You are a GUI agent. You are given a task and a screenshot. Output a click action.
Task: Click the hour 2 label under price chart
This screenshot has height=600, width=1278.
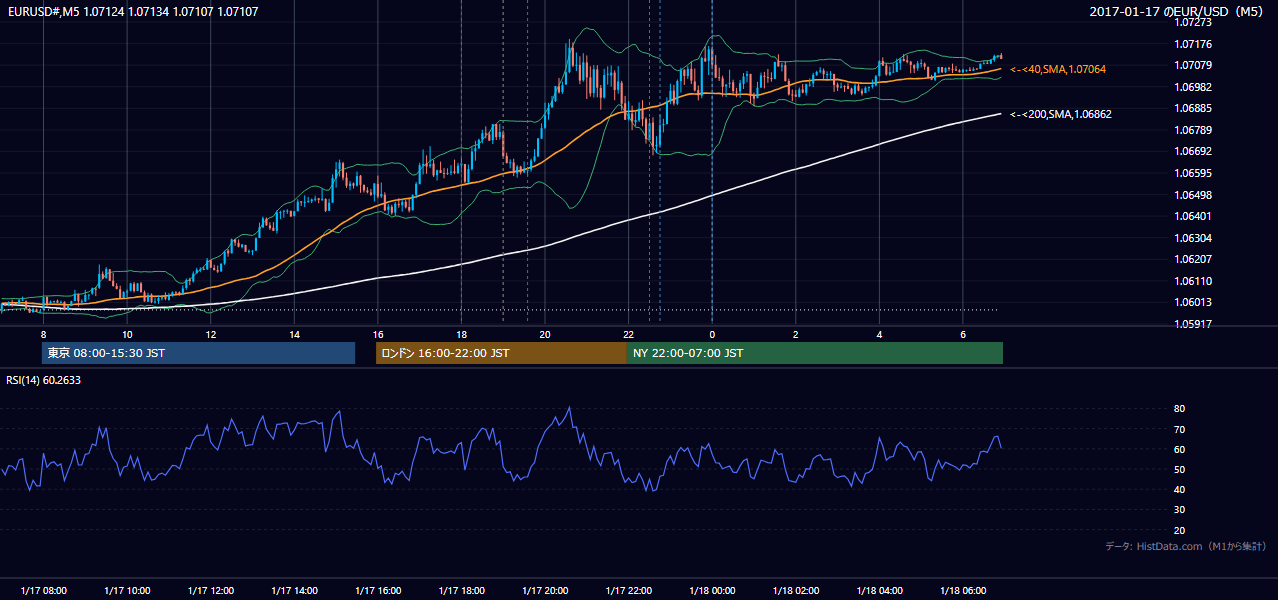coord(795,334)
